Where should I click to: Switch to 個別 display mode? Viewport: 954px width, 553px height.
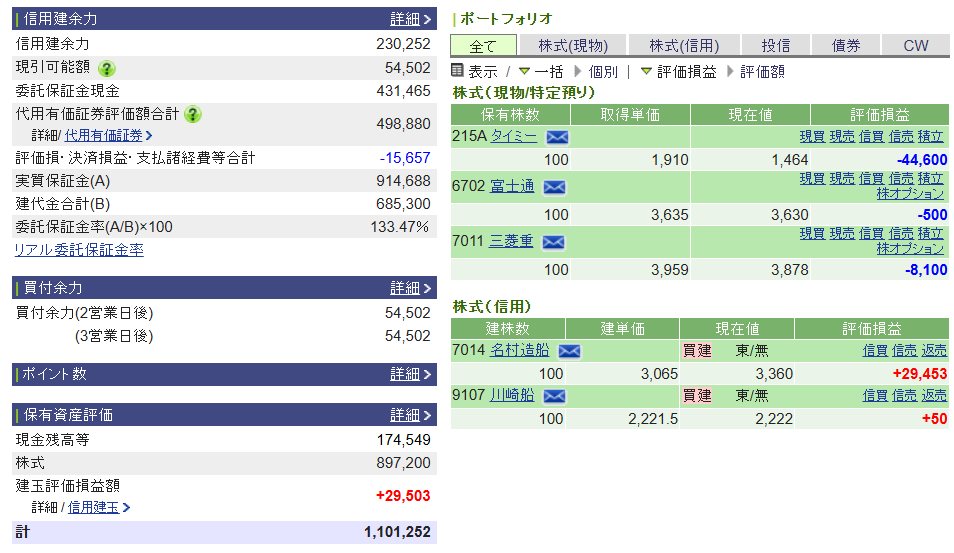(x=603, y=72)
